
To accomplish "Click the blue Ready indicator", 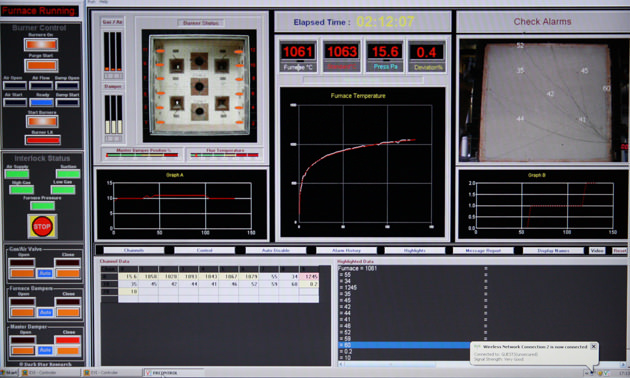I will point(41,102).
